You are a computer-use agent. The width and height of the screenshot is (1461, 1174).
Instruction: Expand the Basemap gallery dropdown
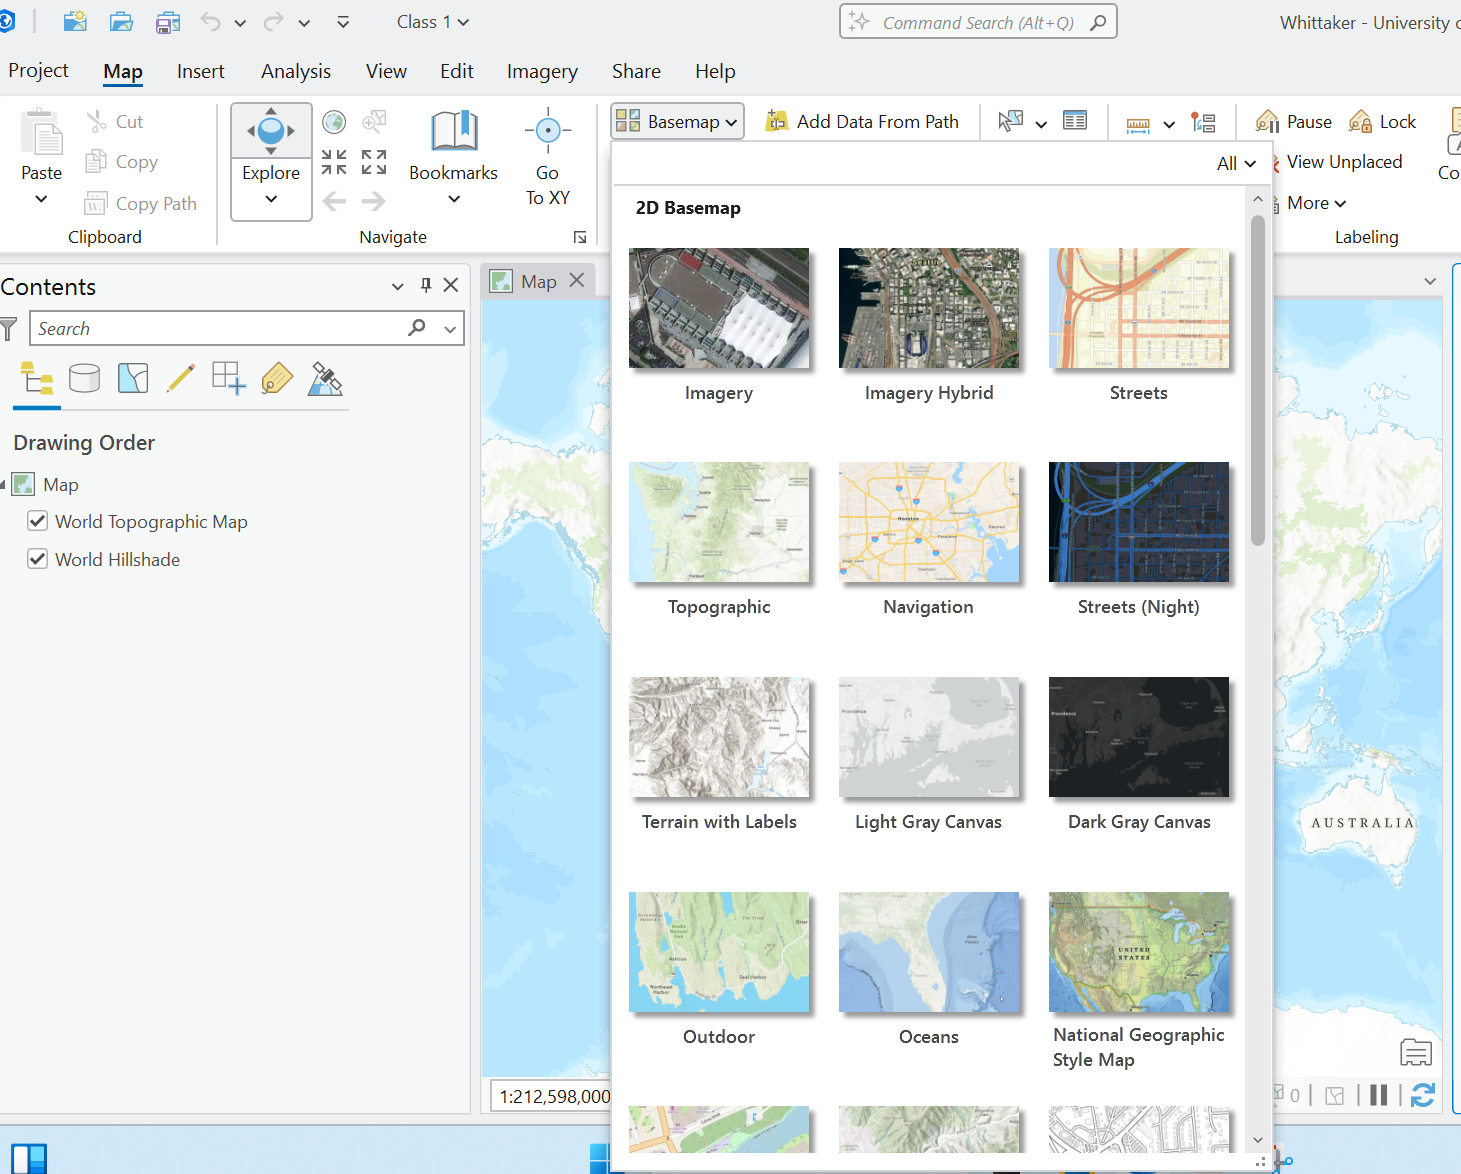pyautogui.click(x=678, y=122)
